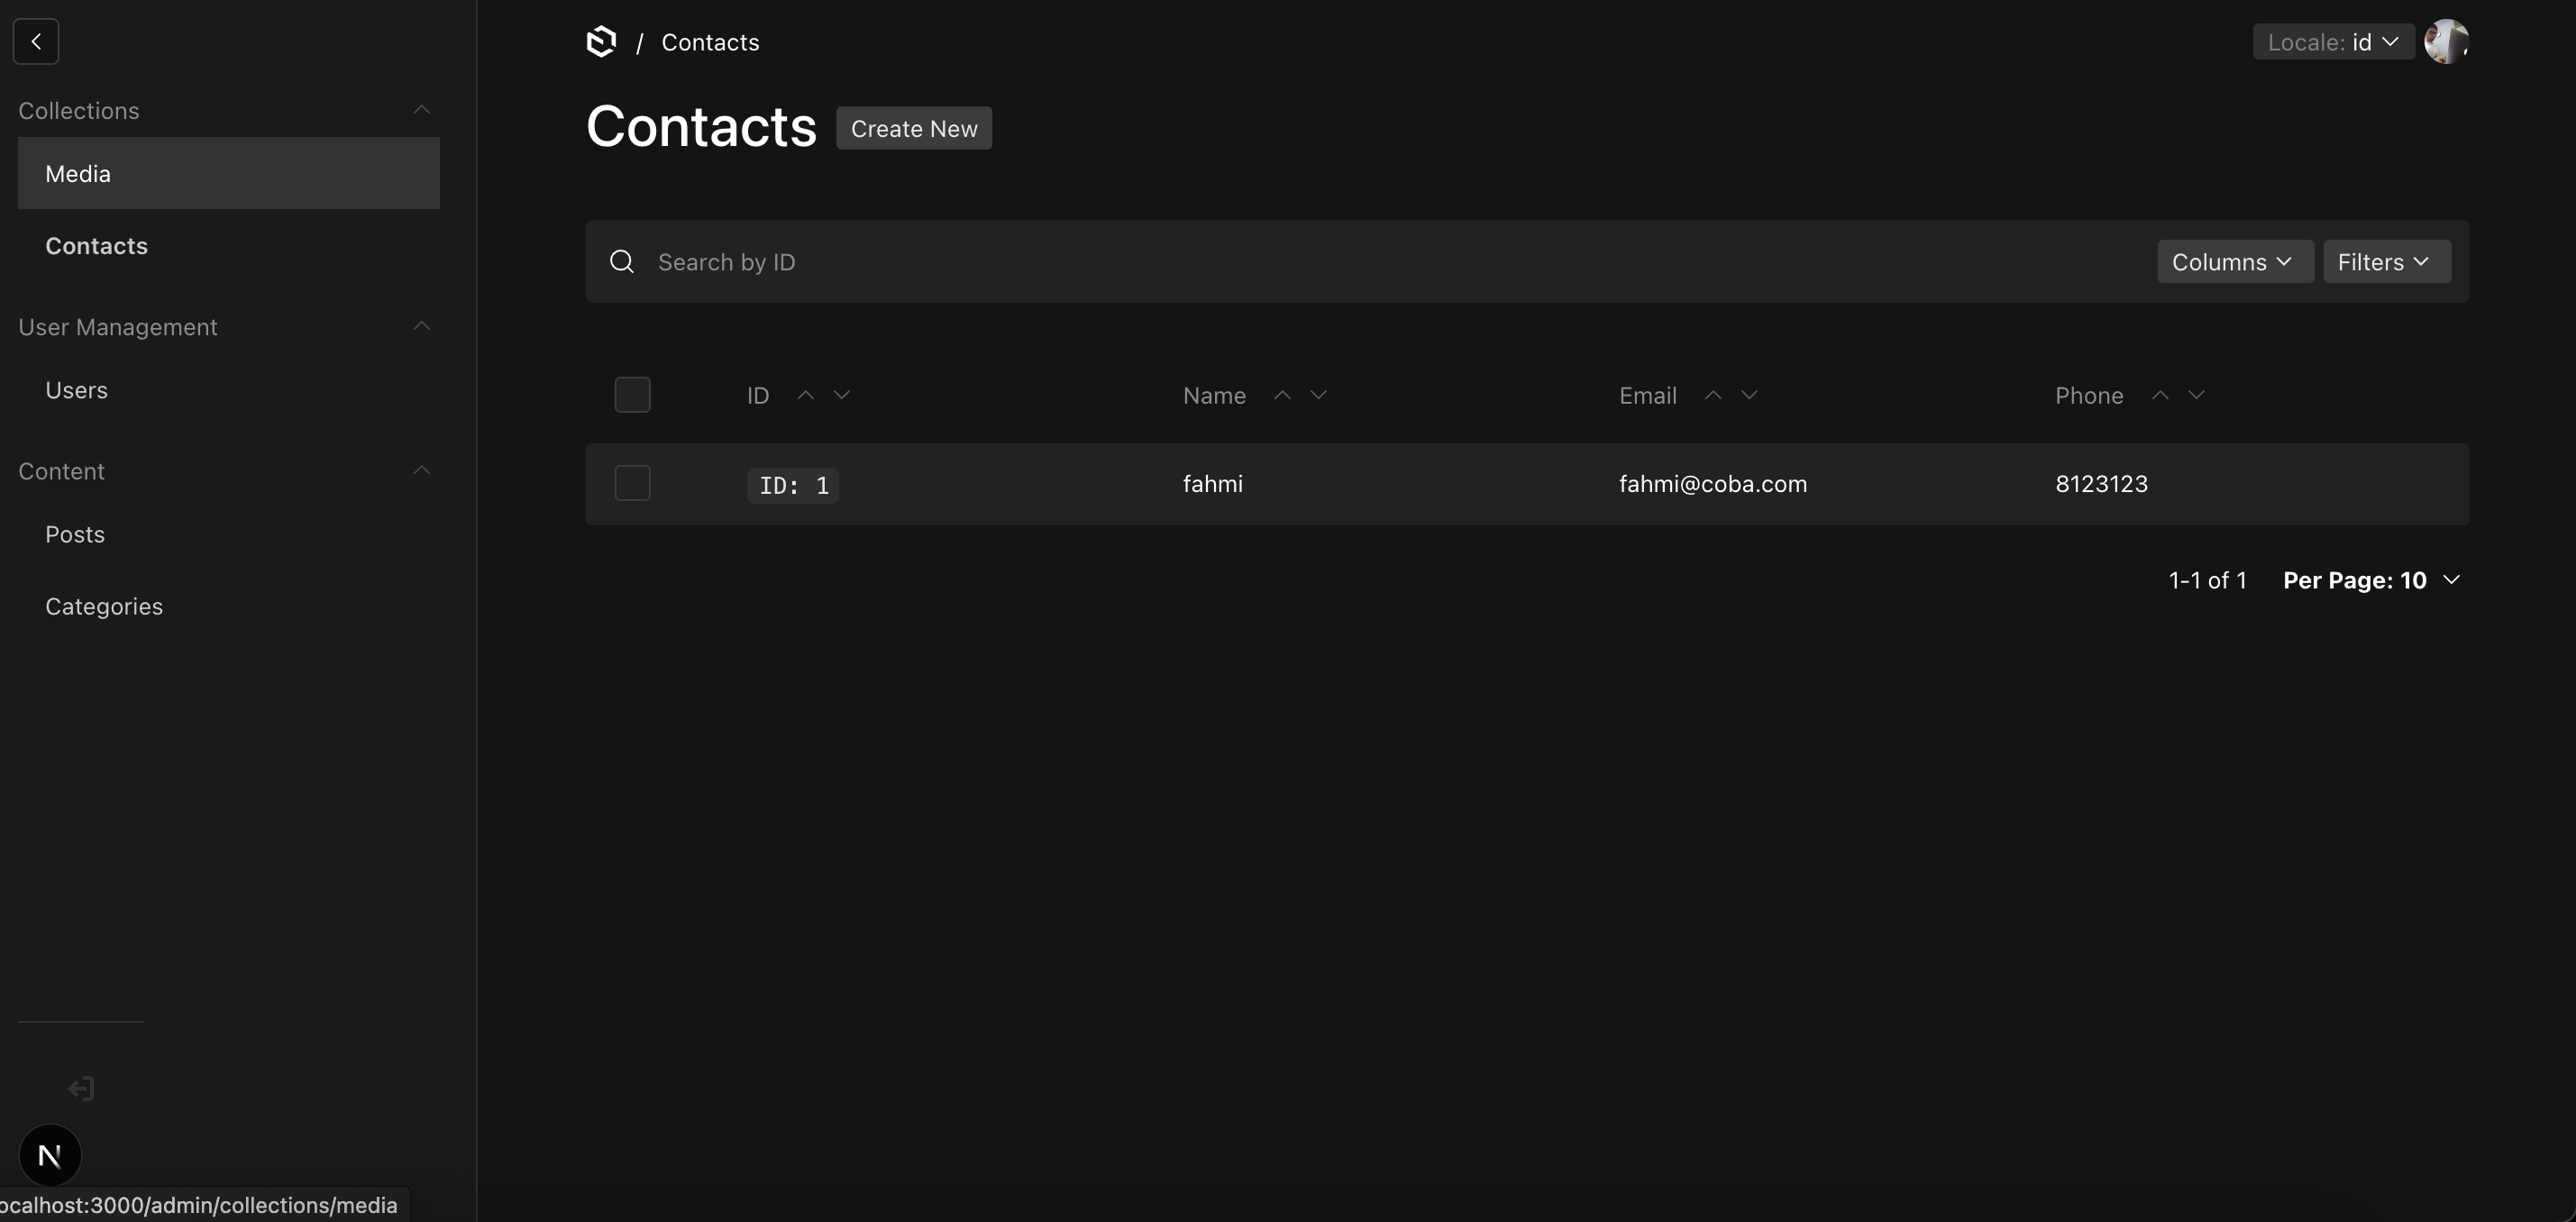Sort the ID column ascending

[805, 395]
